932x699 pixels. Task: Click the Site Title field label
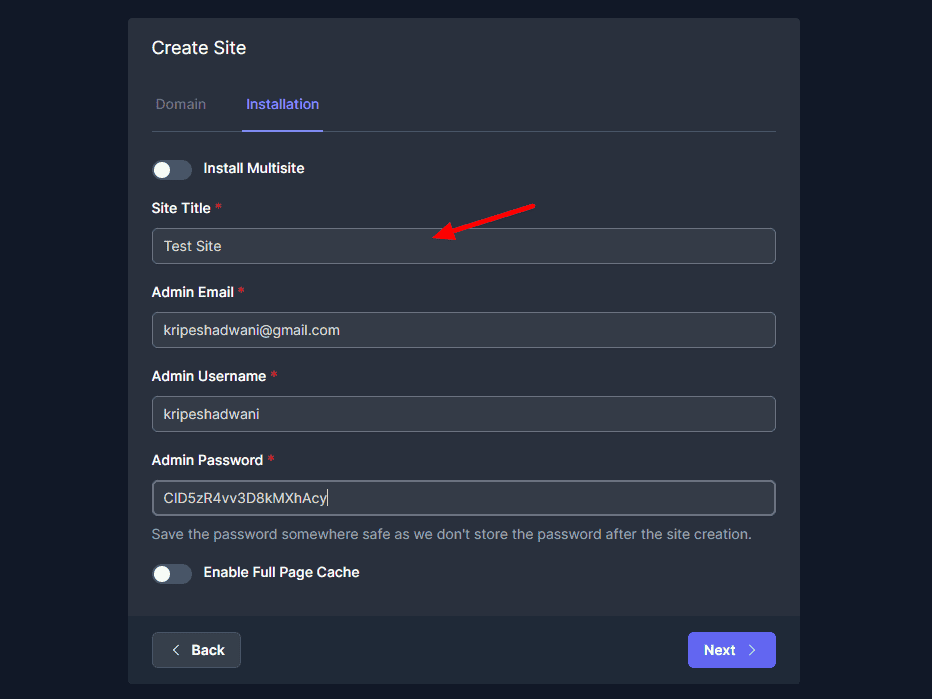tap(181, 208)
